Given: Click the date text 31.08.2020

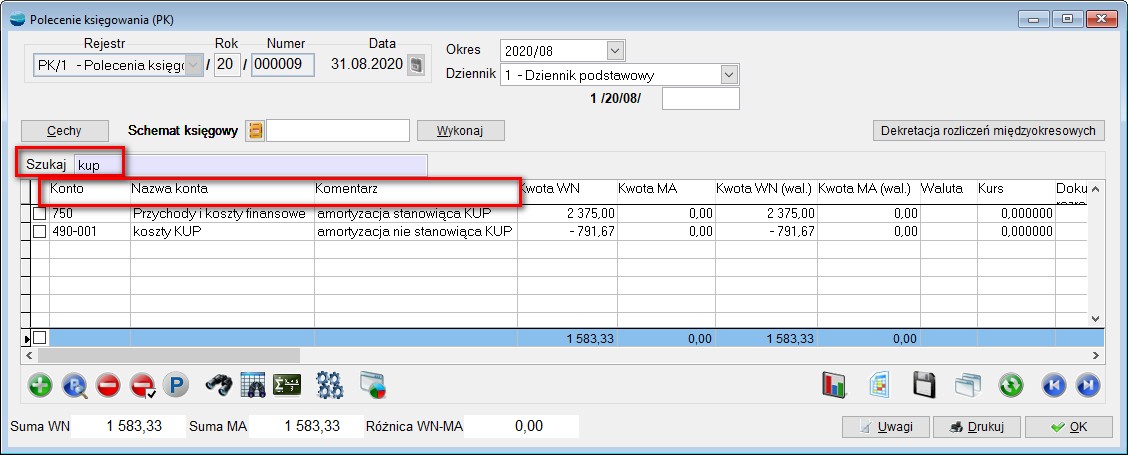Looking at the screenshot, I should pos(367,65).
